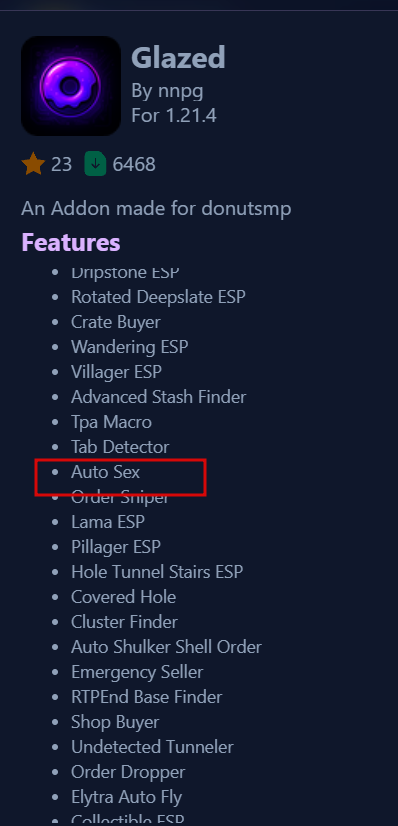Select the Tab Detector entry
398x826 pixels.
[x=120, y=447]
